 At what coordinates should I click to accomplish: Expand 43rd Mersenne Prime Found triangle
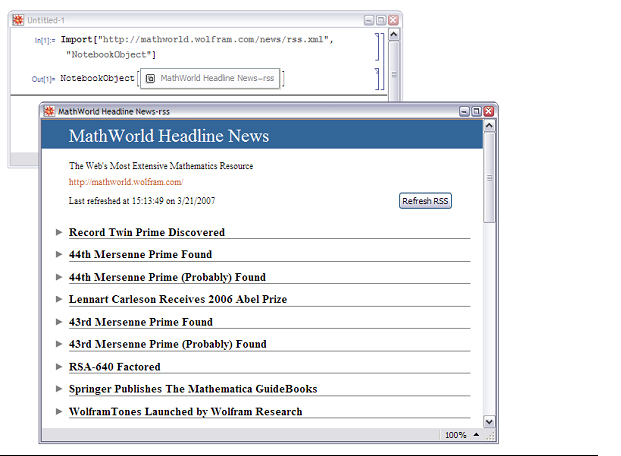click(59, 322)
